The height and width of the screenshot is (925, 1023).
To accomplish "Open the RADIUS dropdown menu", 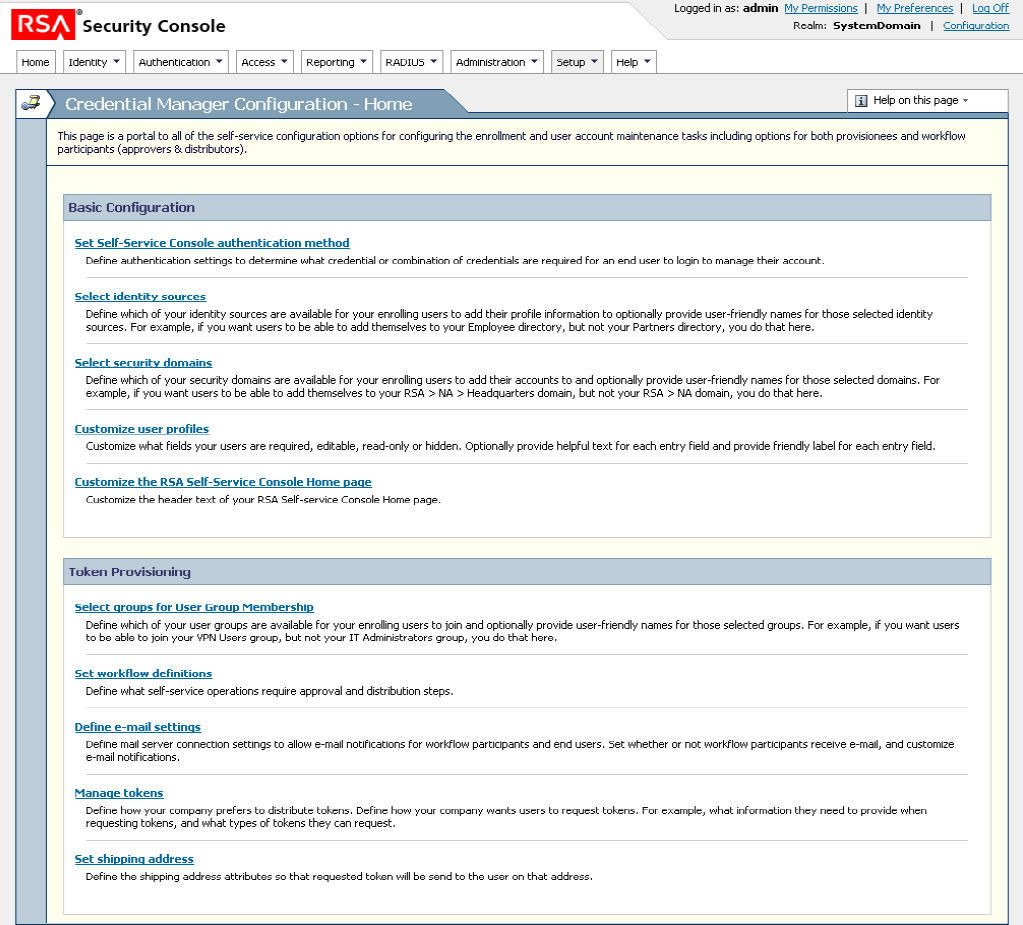I will [x=411, y=62].
